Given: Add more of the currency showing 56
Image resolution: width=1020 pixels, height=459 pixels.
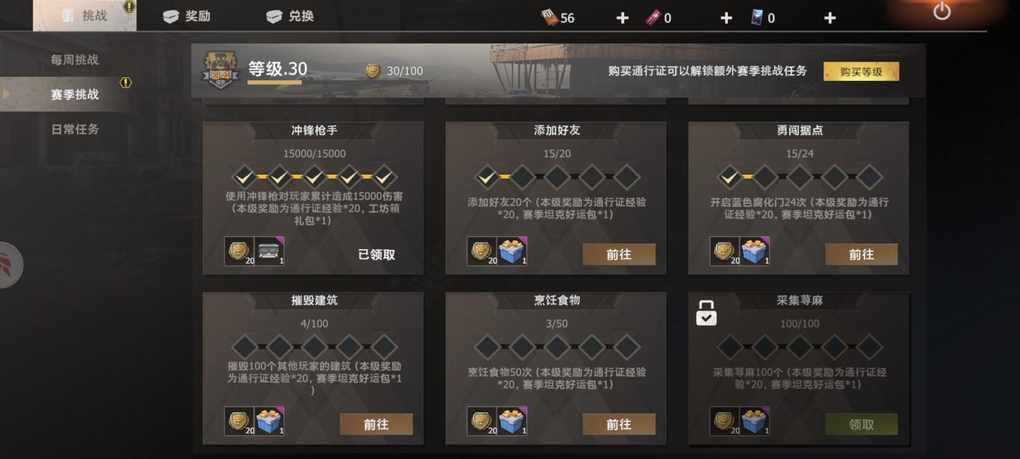Looking at the screenshot, I should (x=622, y=18).
